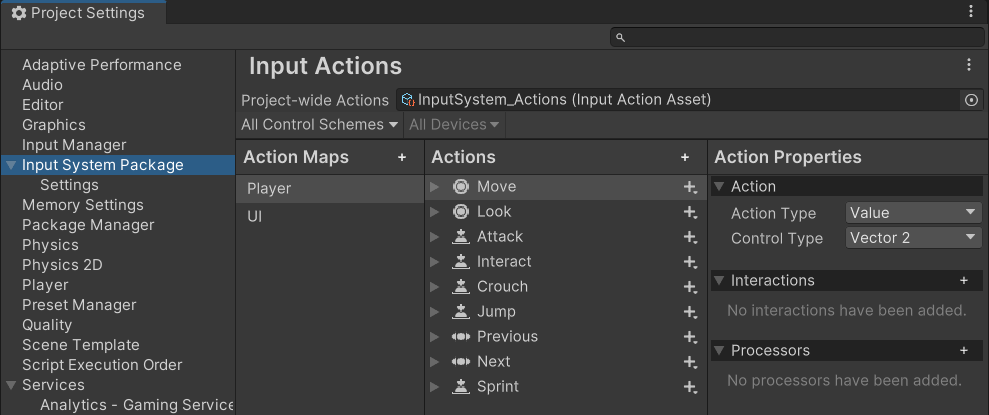The image size is (989, 415).
Task: Collapse the Input System Package tree item
Action: (11, 165)
